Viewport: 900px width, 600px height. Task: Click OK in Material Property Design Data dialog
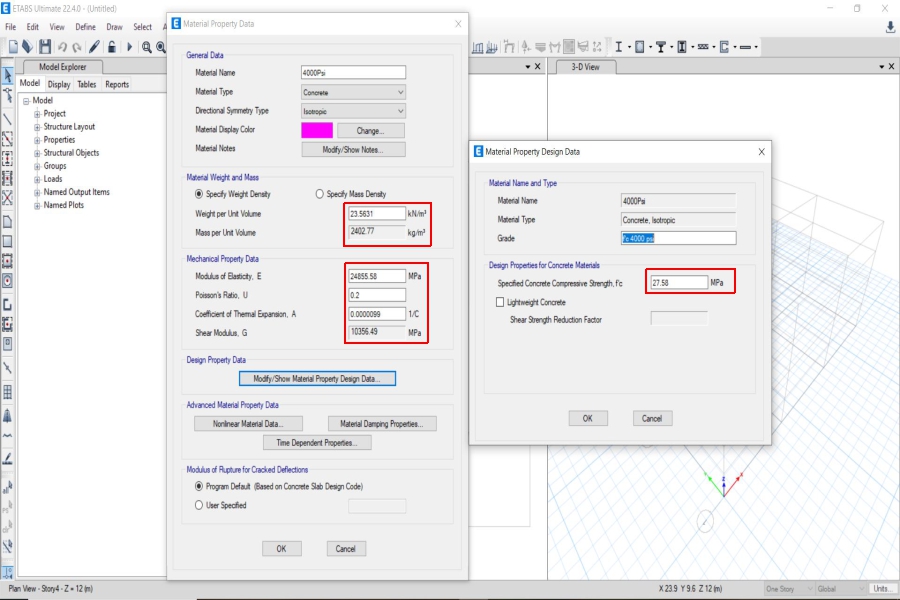tap(588, 419)
